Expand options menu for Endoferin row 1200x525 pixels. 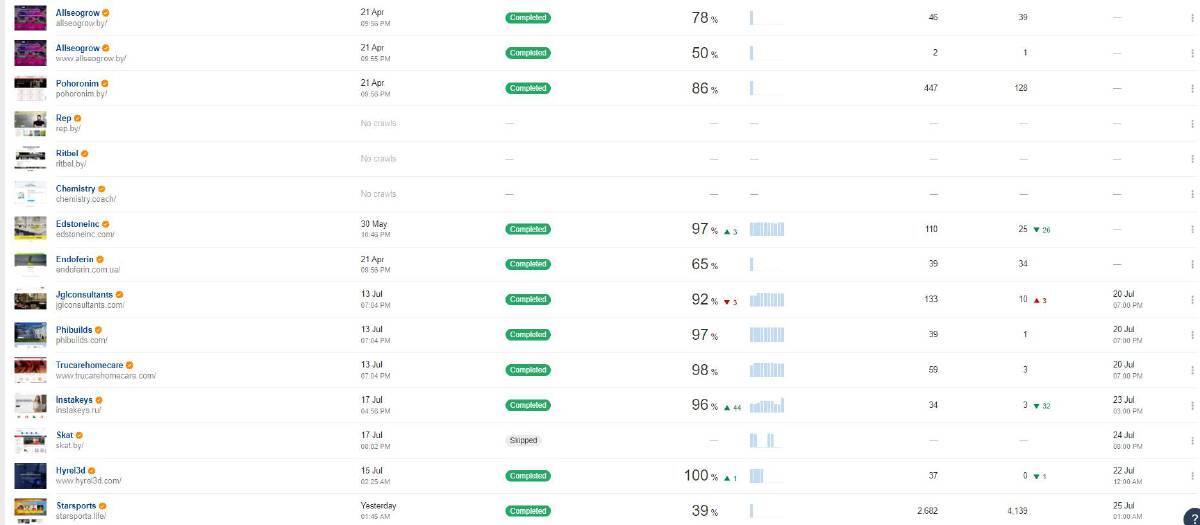[1192, 264]
